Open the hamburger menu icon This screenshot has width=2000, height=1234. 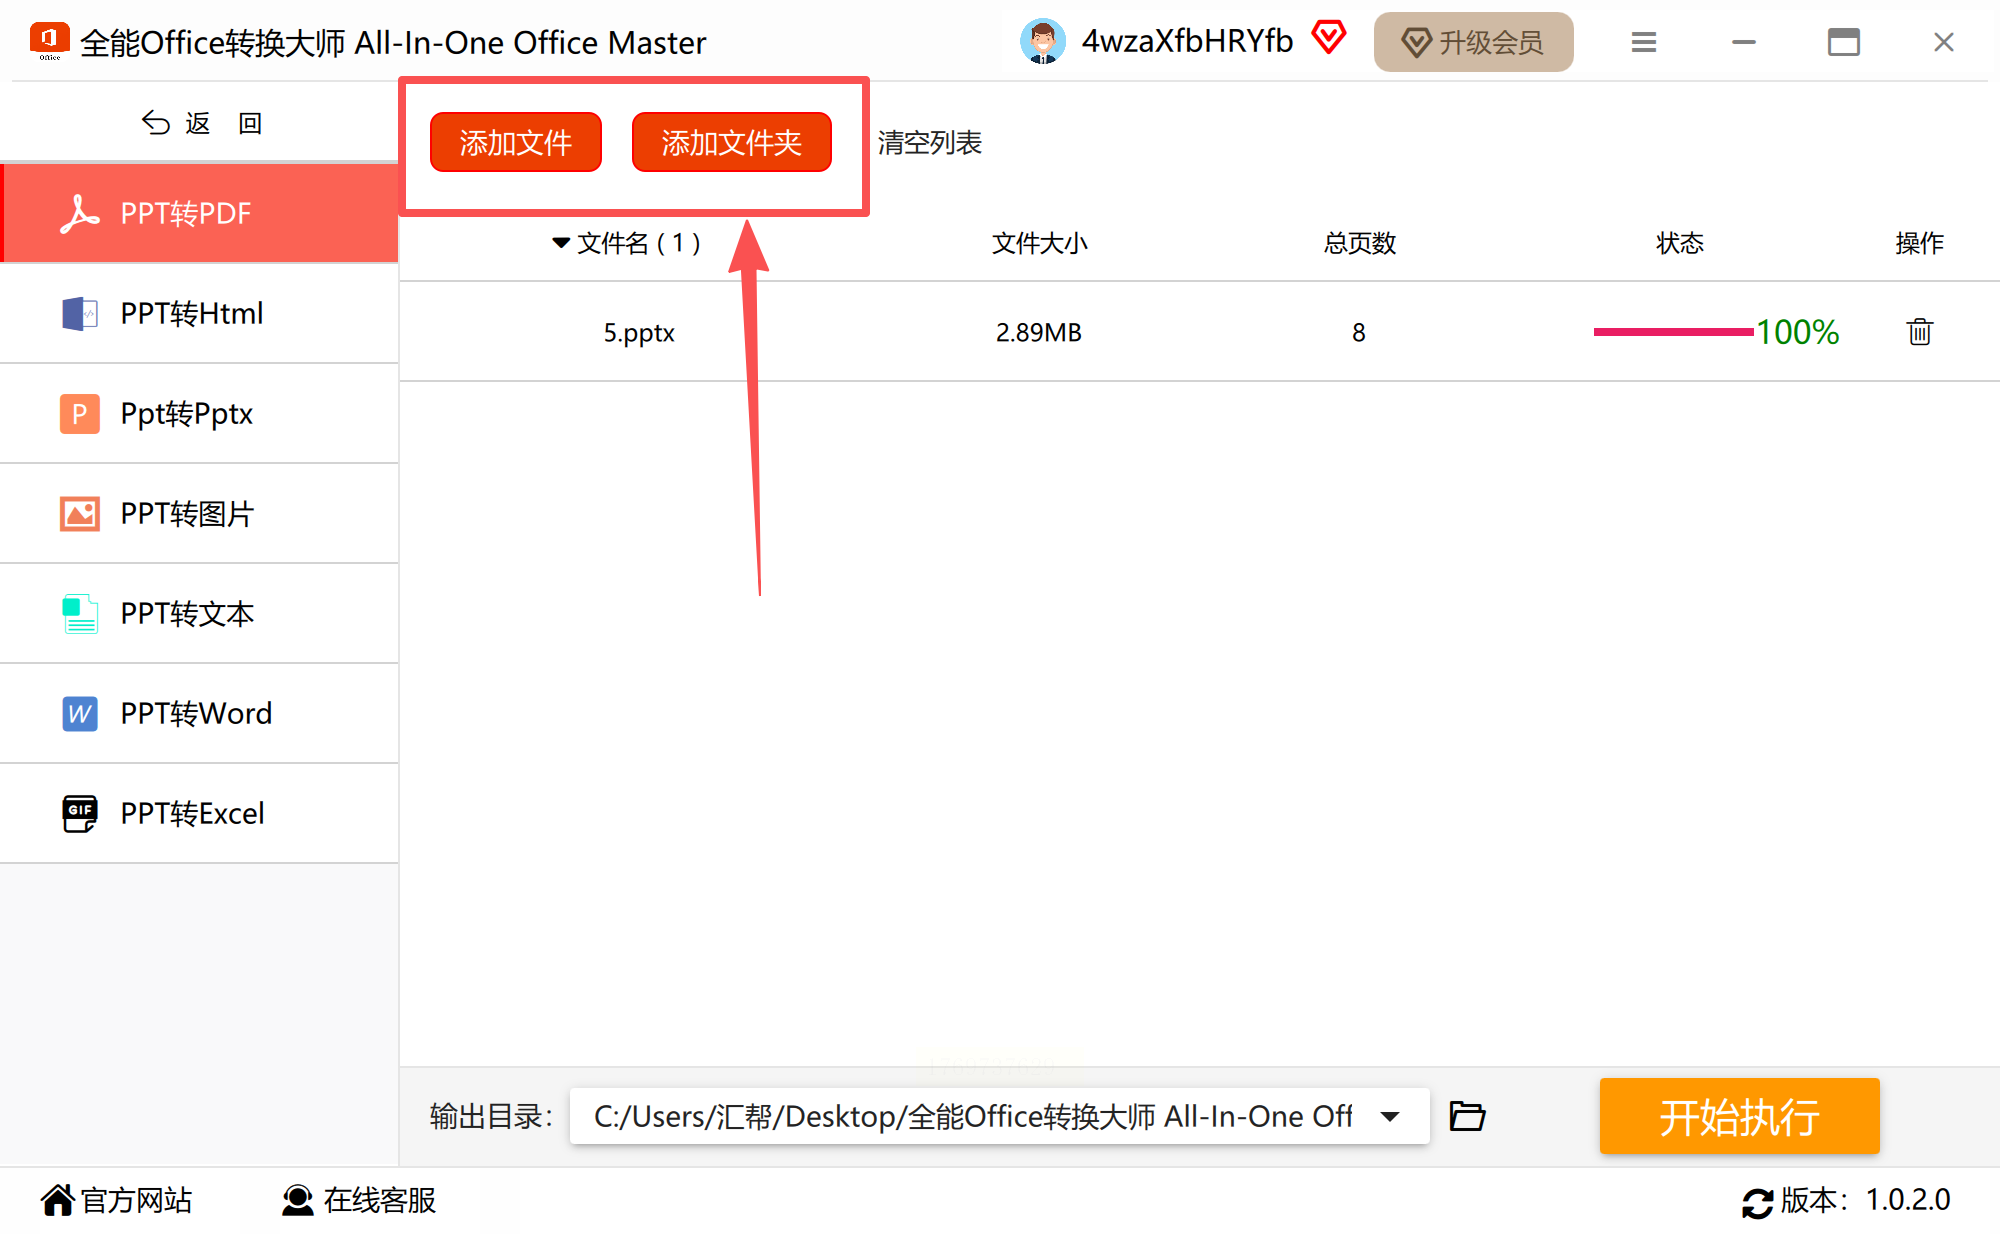pyautogui.click(x=1644, y=42)
